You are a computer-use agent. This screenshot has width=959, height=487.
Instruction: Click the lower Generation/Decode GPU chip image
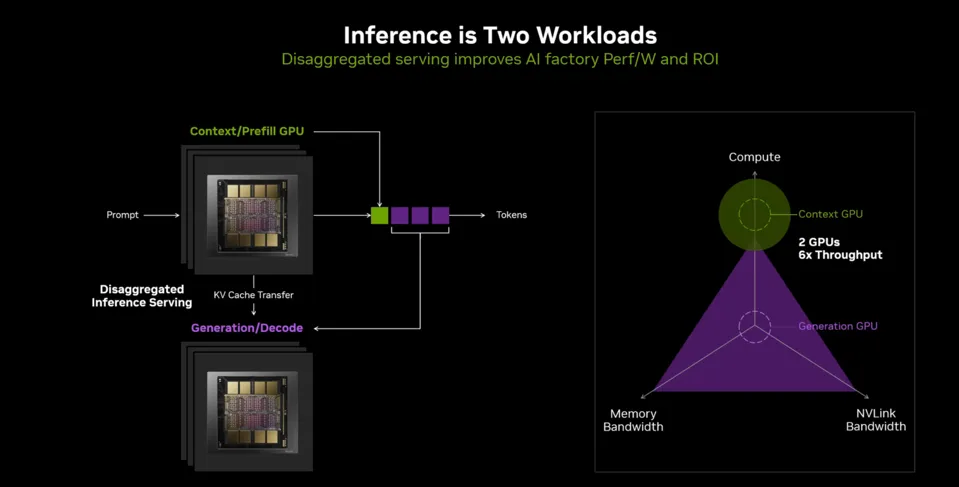pos(252,408)
